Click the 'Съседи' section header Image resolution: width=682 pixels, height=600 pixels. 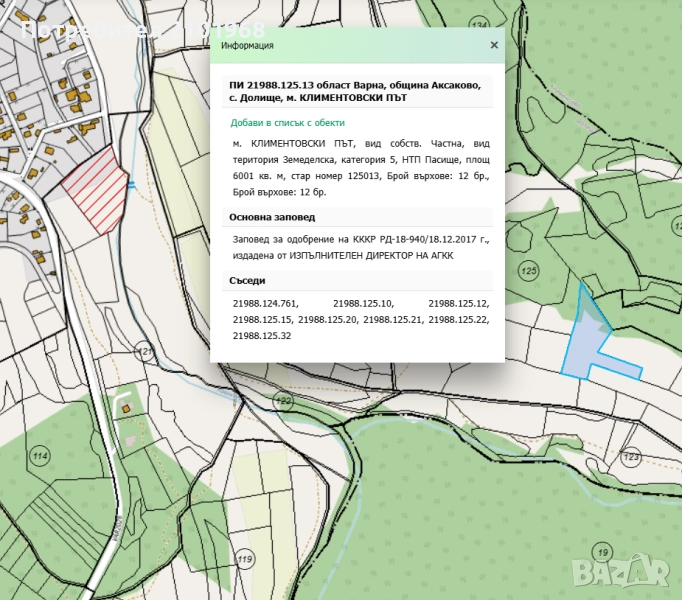[248, 281]
